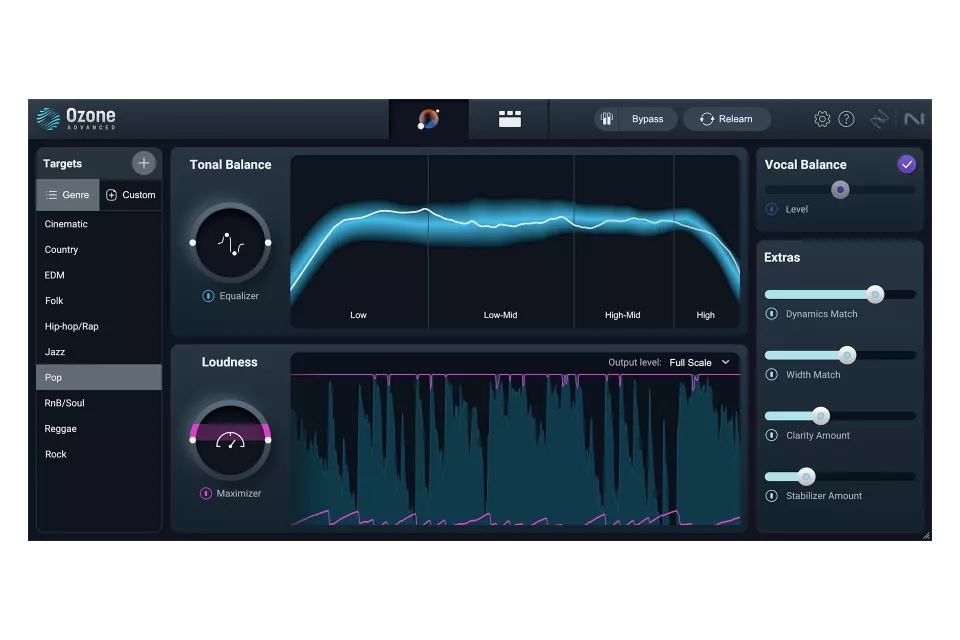Screen dimensions: 960x640
Task: Disable the Dynamics Match power toggle
Action: point(772,314)
